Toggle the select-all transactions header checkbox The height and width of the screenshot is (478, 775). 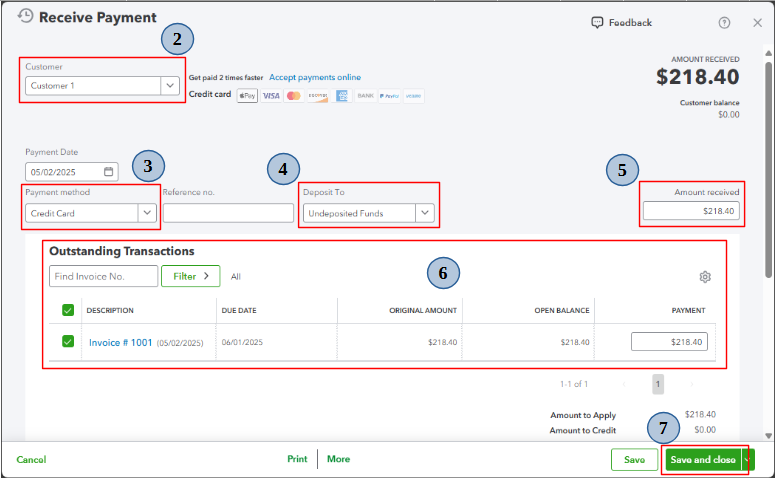point(68,310)
